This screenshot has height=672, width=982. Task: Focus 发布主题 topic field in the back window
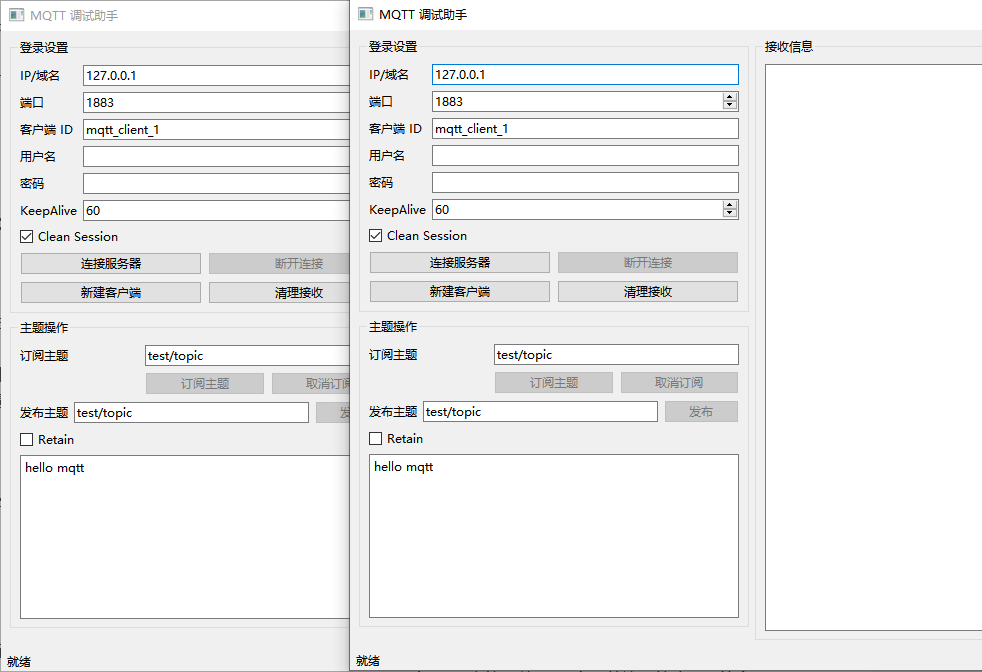[192, 413]
